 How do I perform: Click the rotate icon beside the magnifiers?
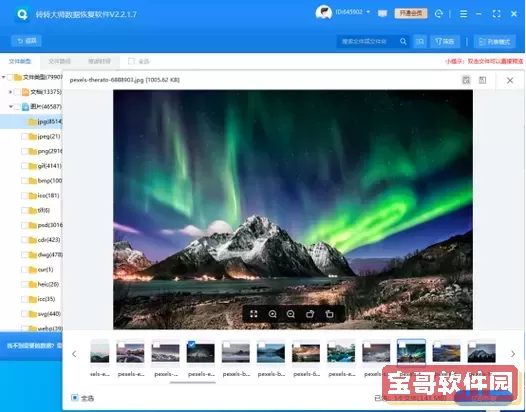[x=310, y=314]
